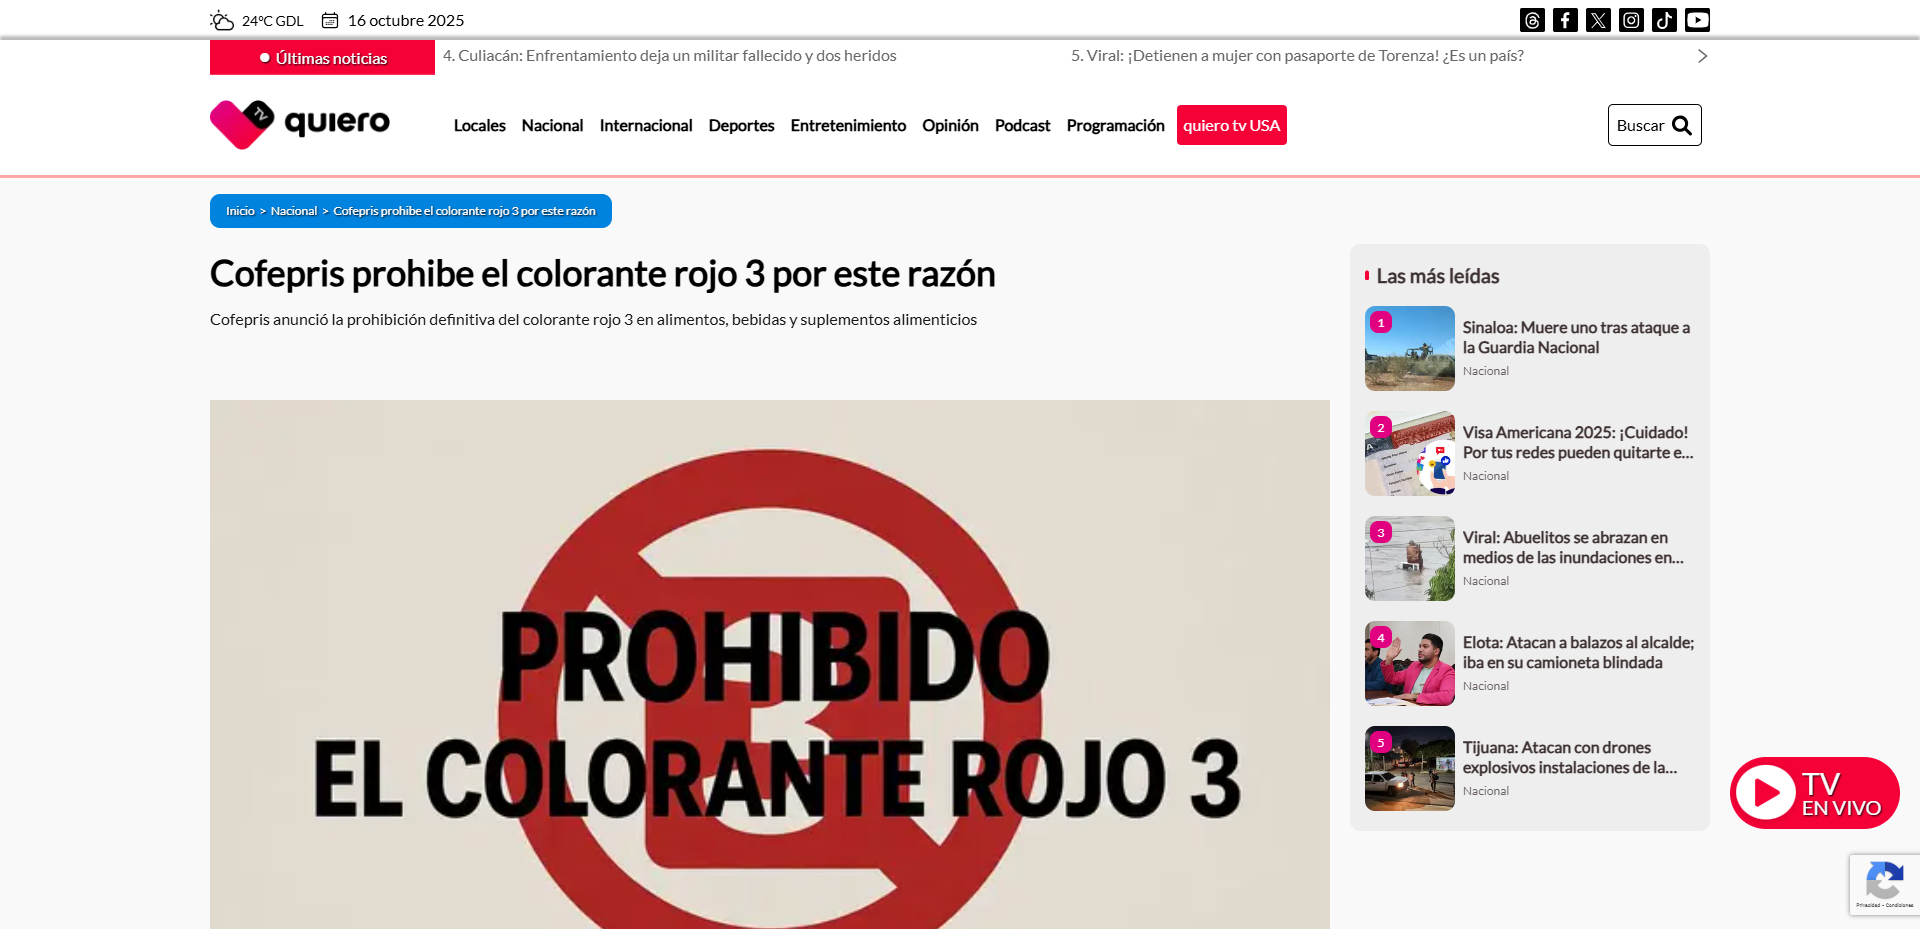The width and height of the screenshot is (1920, 929).
Task: Open the Instagram social icon
Action: (1631, 20)
